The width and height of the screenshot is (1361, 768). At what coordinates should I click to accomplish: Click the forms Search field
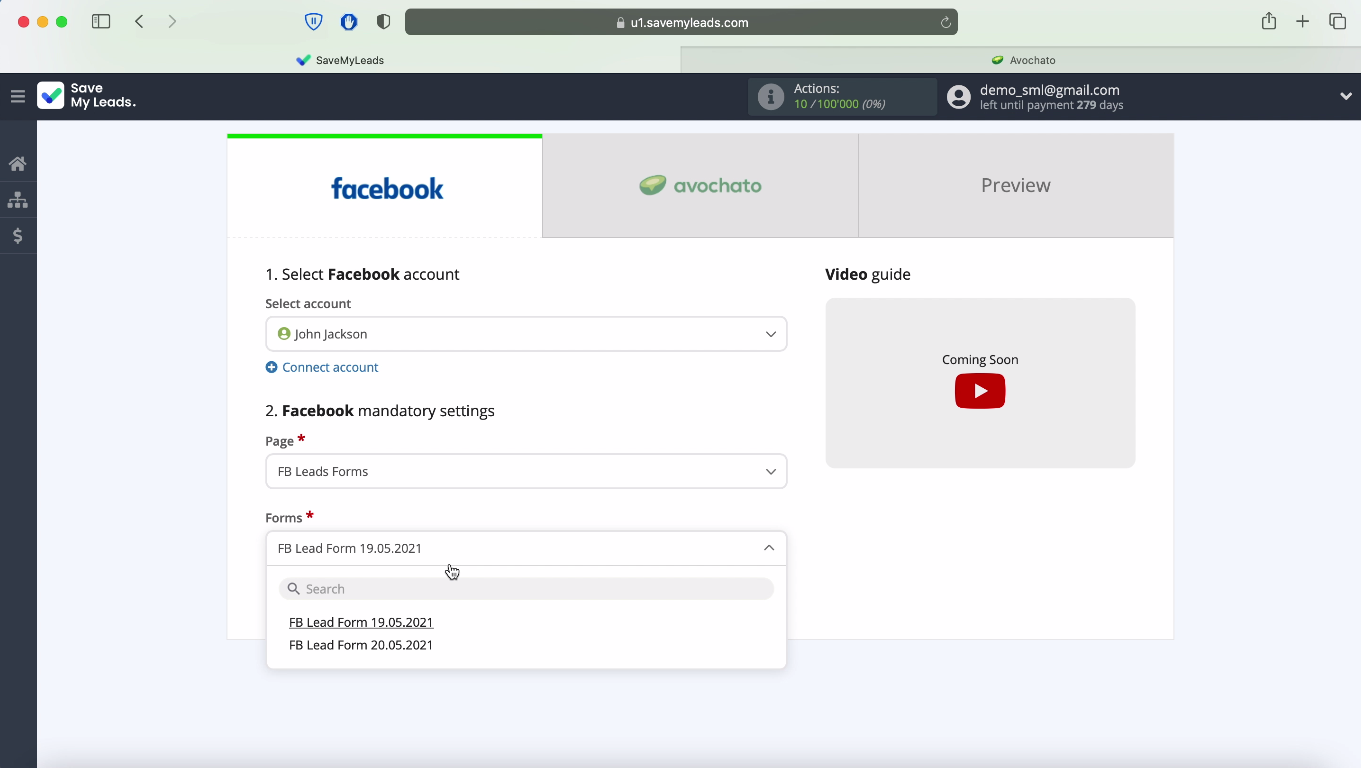pos(526,589)
